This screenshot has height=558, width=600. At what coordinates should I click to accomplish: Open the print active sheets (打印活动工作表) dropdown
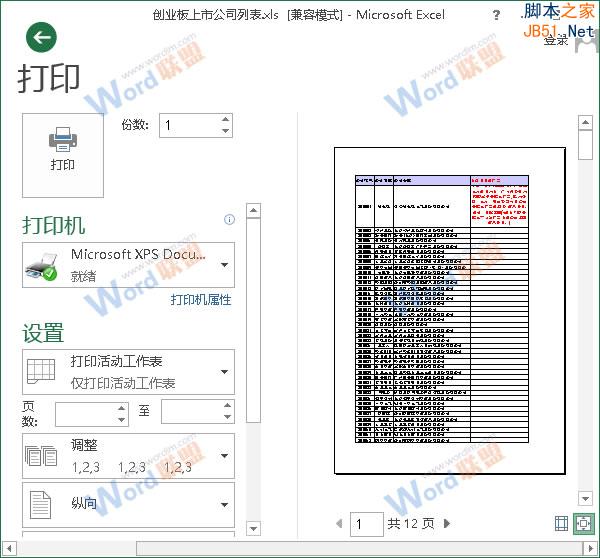[x=129, y=372]
